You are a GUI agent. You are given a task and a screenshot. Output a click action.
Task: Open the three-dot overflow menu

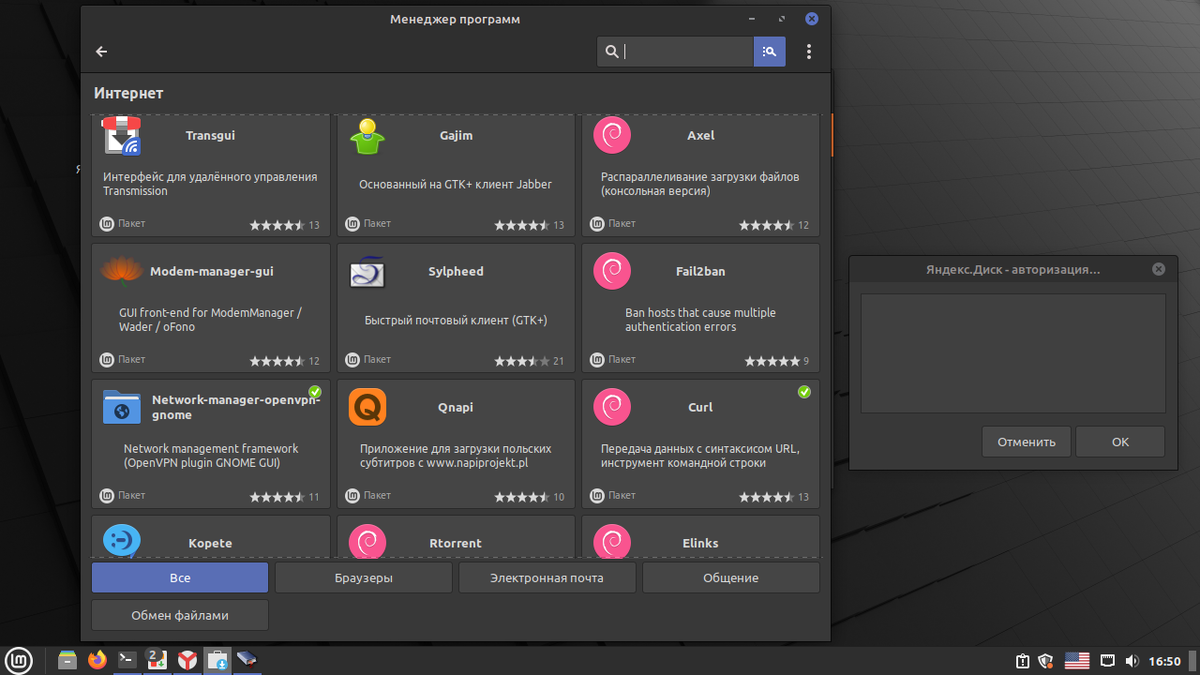809,51
